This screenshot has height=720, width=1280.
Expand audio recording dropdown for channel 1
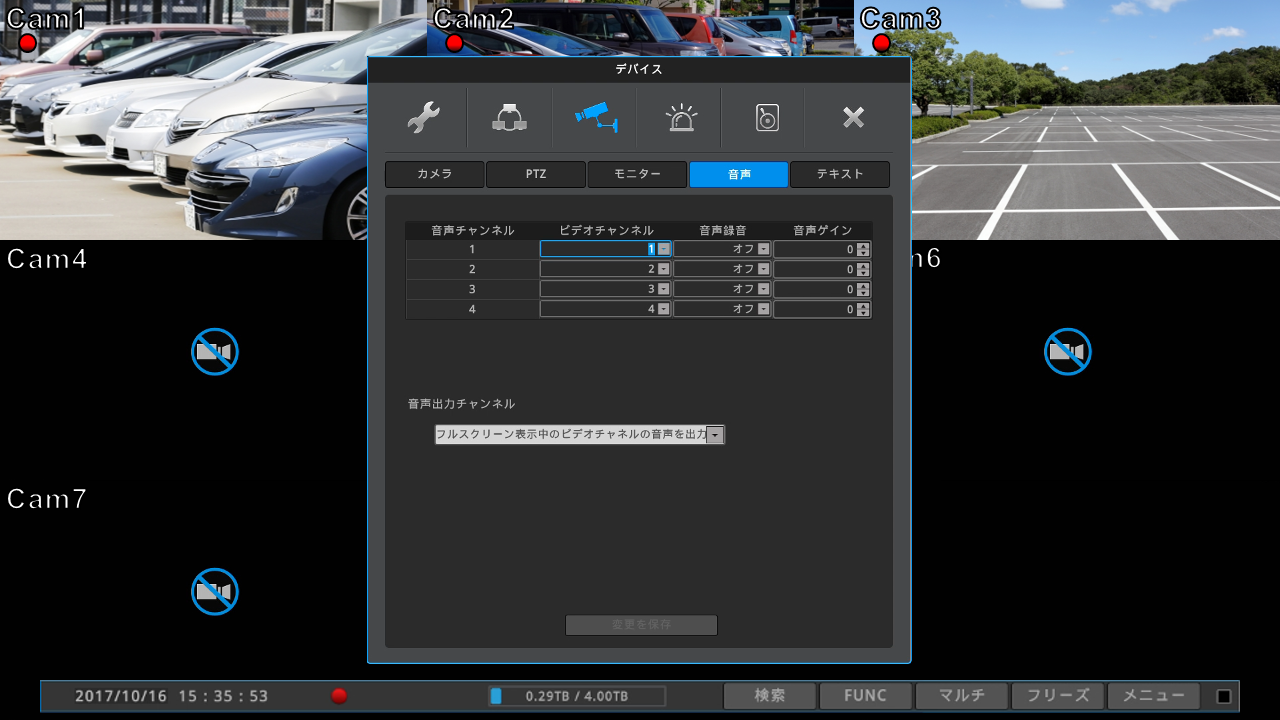pyautogui.click(x=763, y=249)
